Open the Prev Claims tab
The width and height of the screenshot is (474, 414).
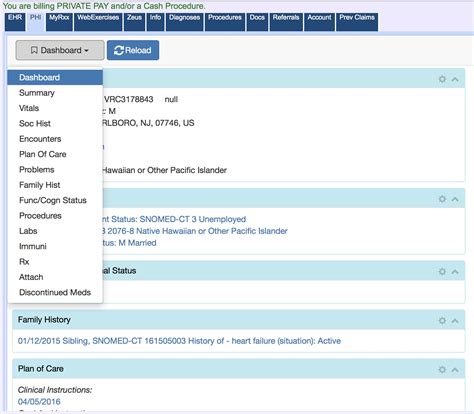click(357, 22)
